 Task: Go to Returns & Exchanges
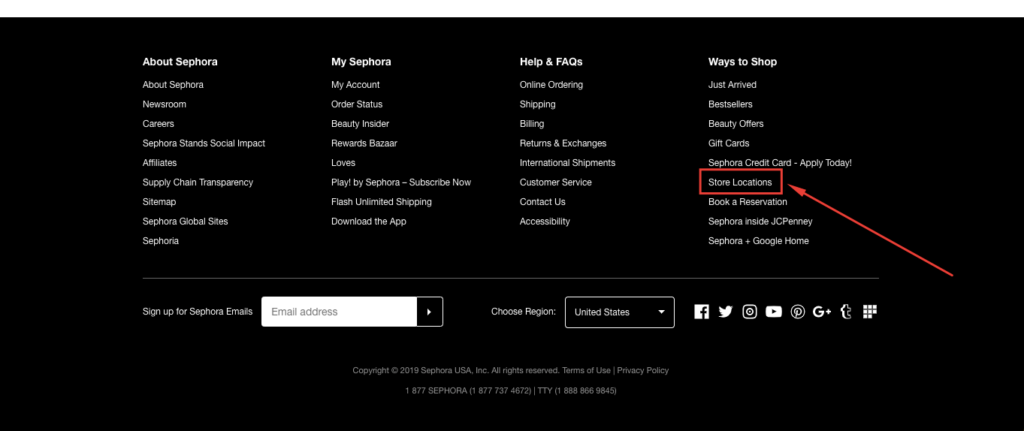(x=564, y=144)
